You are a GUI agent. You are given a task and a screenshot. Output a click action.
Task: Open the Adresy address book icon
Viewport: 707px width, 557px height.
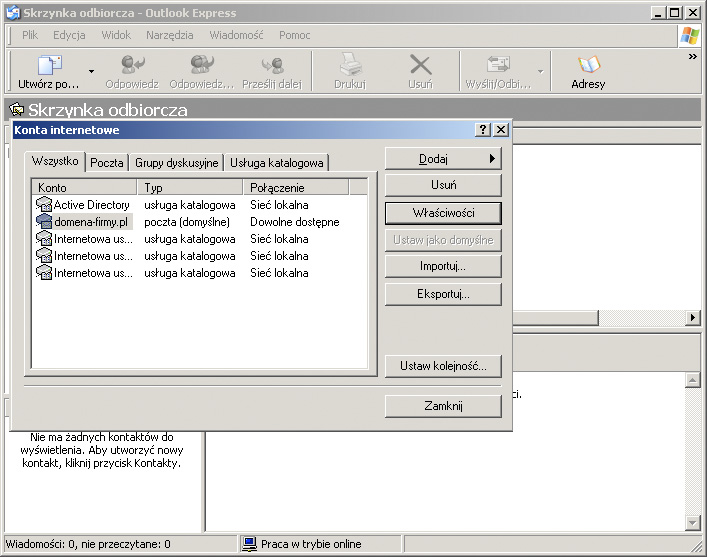click(589, 64)
